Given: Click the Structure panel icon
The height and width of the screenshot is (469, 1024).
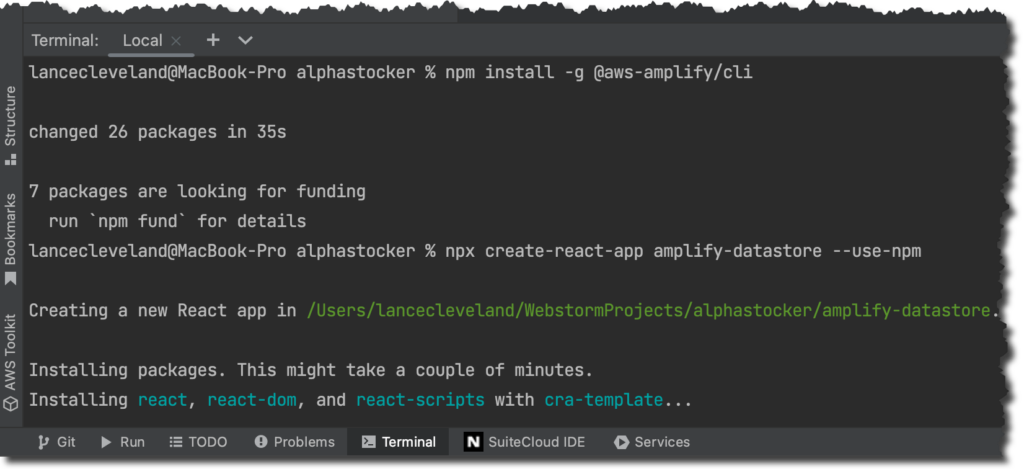Looking at the screenshot, I should point(10,159).
